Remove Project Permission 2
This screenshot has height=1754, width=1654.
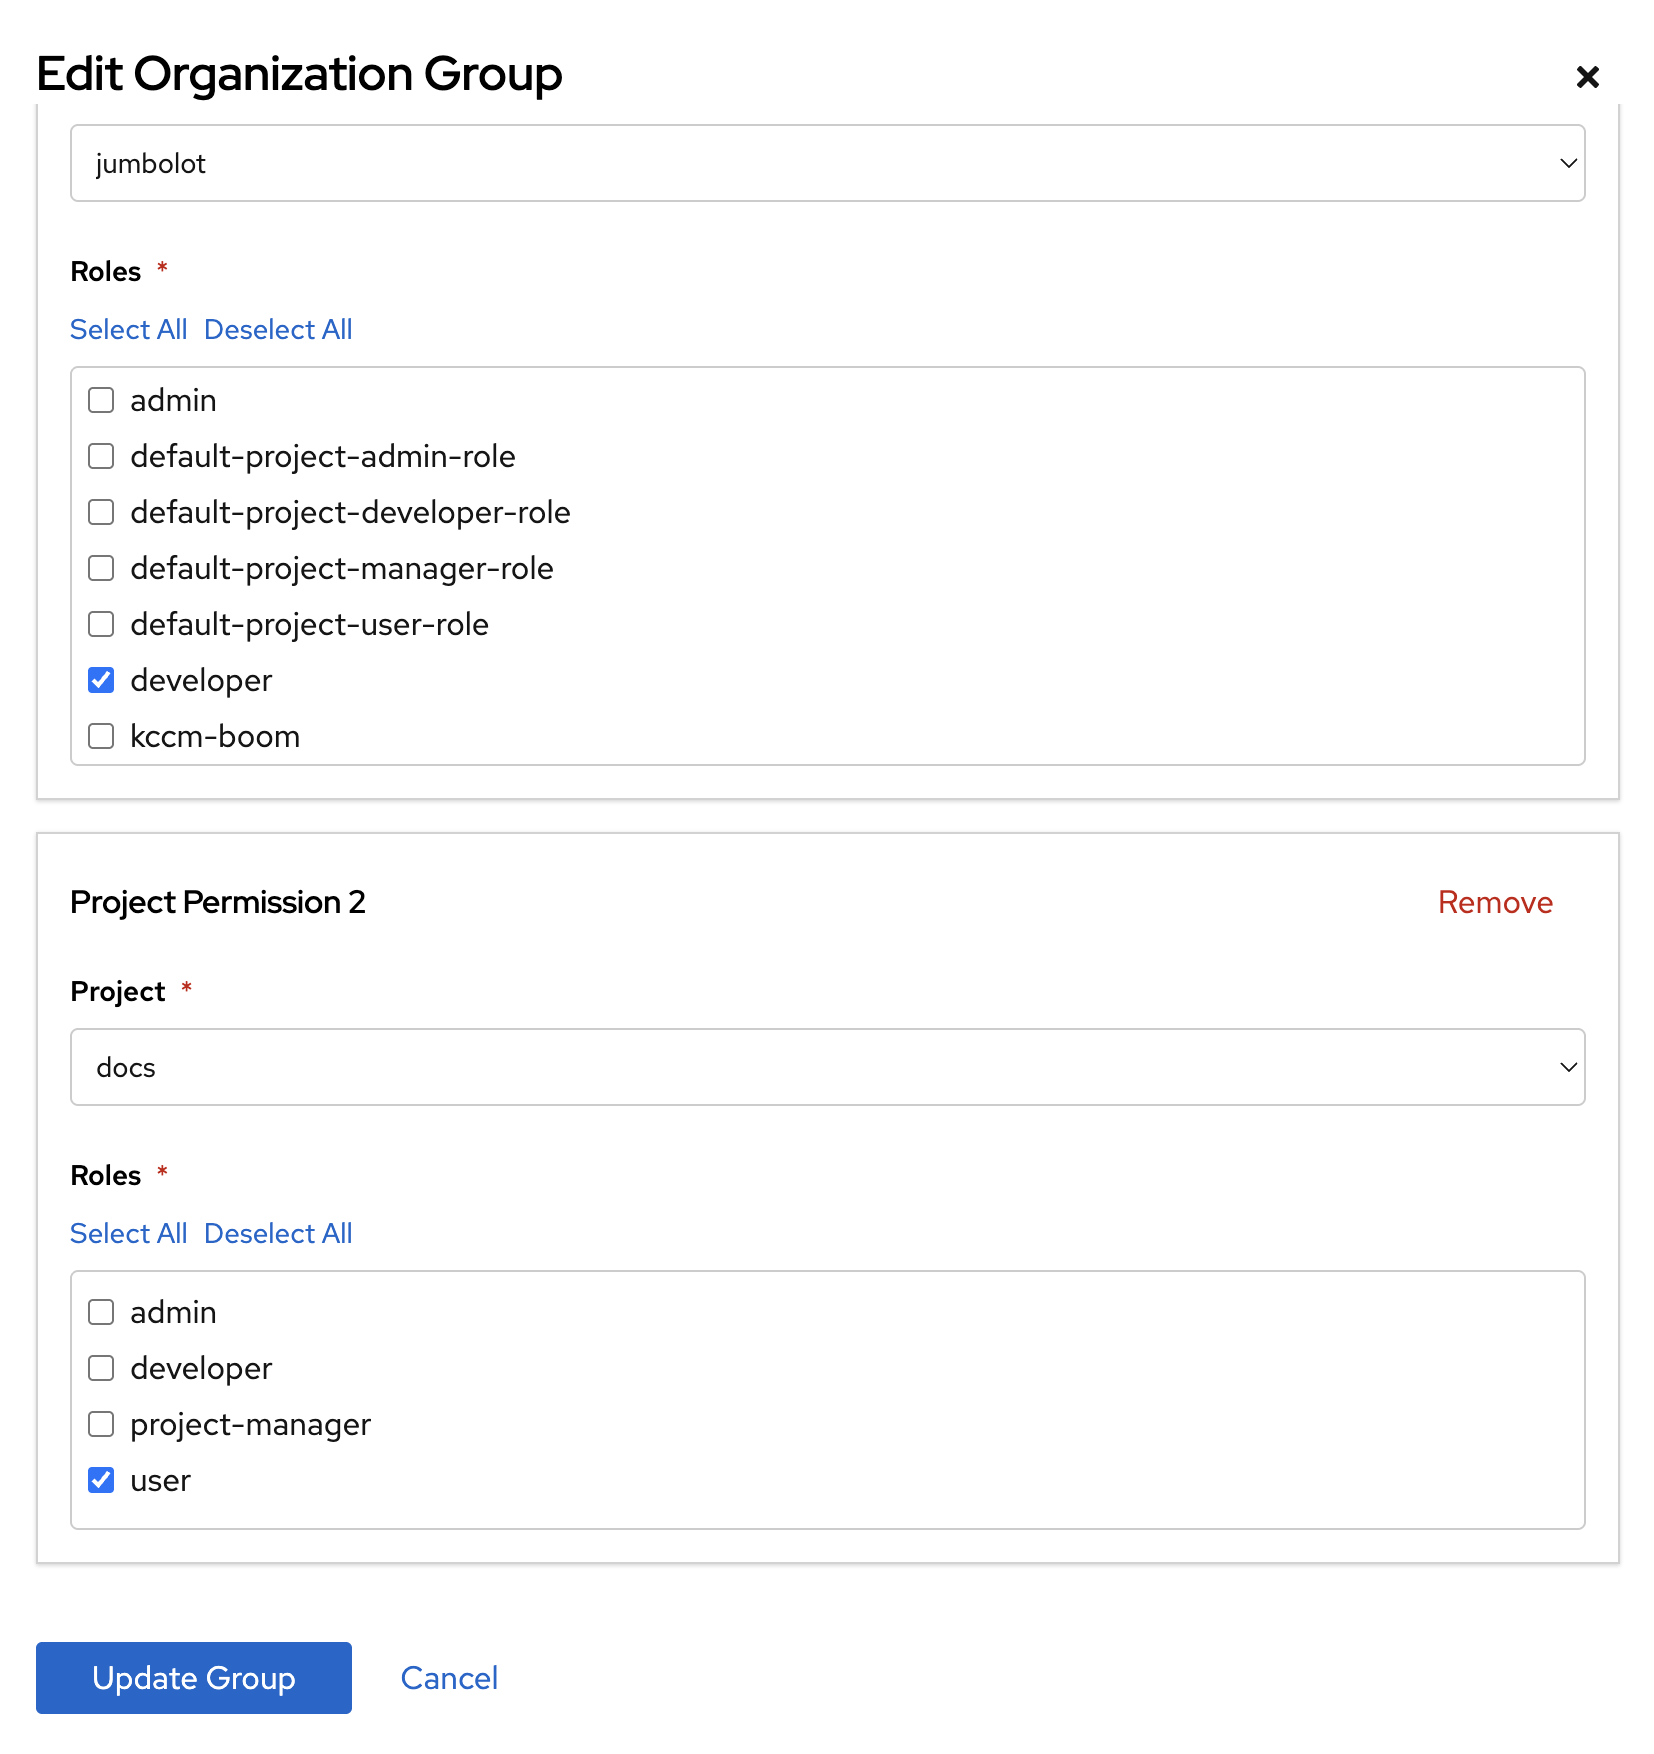tap(1495, 902)
